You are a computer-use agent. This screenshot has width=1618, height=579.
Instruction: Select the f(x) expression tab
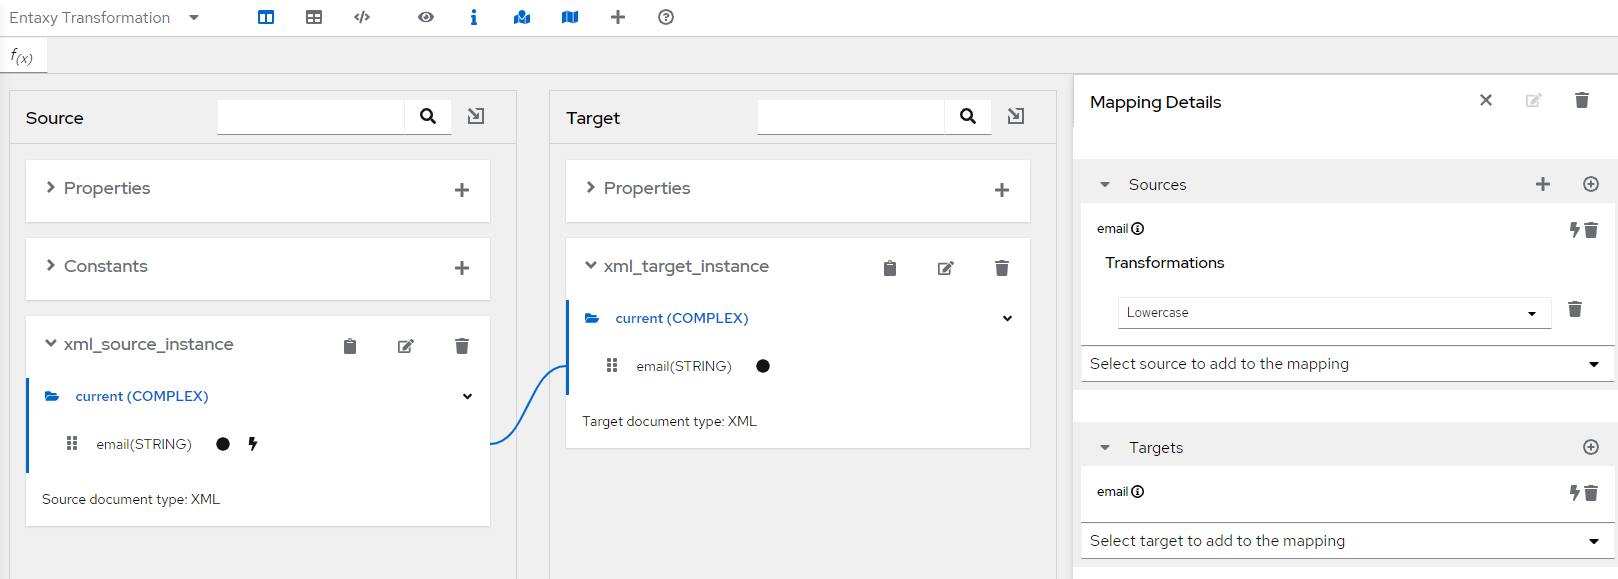(22, 57)
